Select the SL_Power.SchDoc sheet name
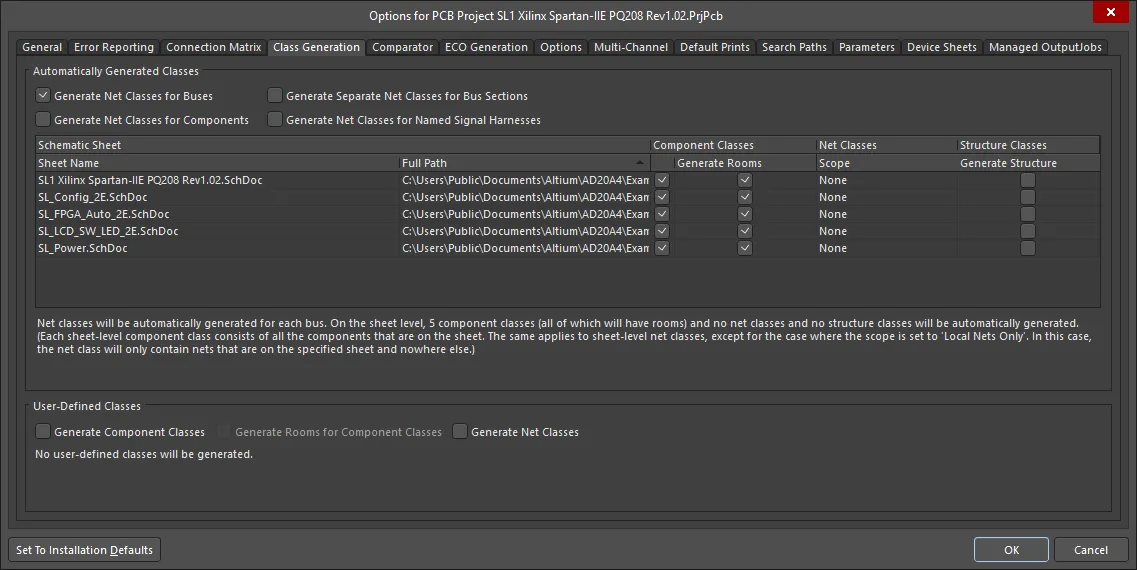Image resolution: width=1137 pixels, height=570 pixels. (x=83, y=248)
